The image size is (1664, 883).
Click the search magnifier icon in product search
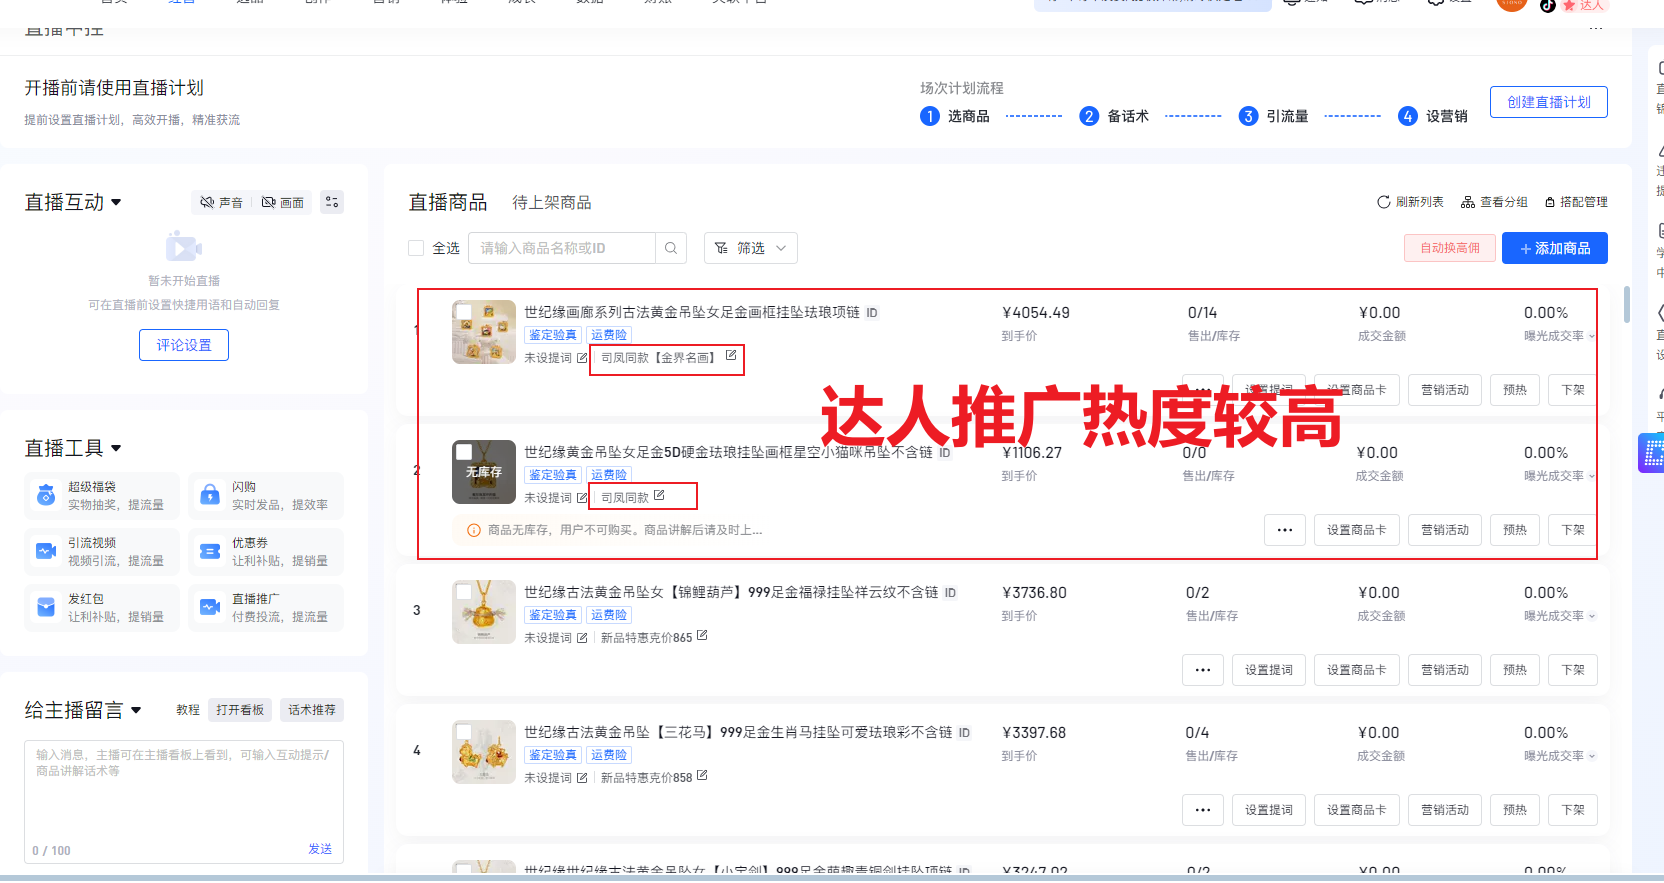(x=671, y=248)
